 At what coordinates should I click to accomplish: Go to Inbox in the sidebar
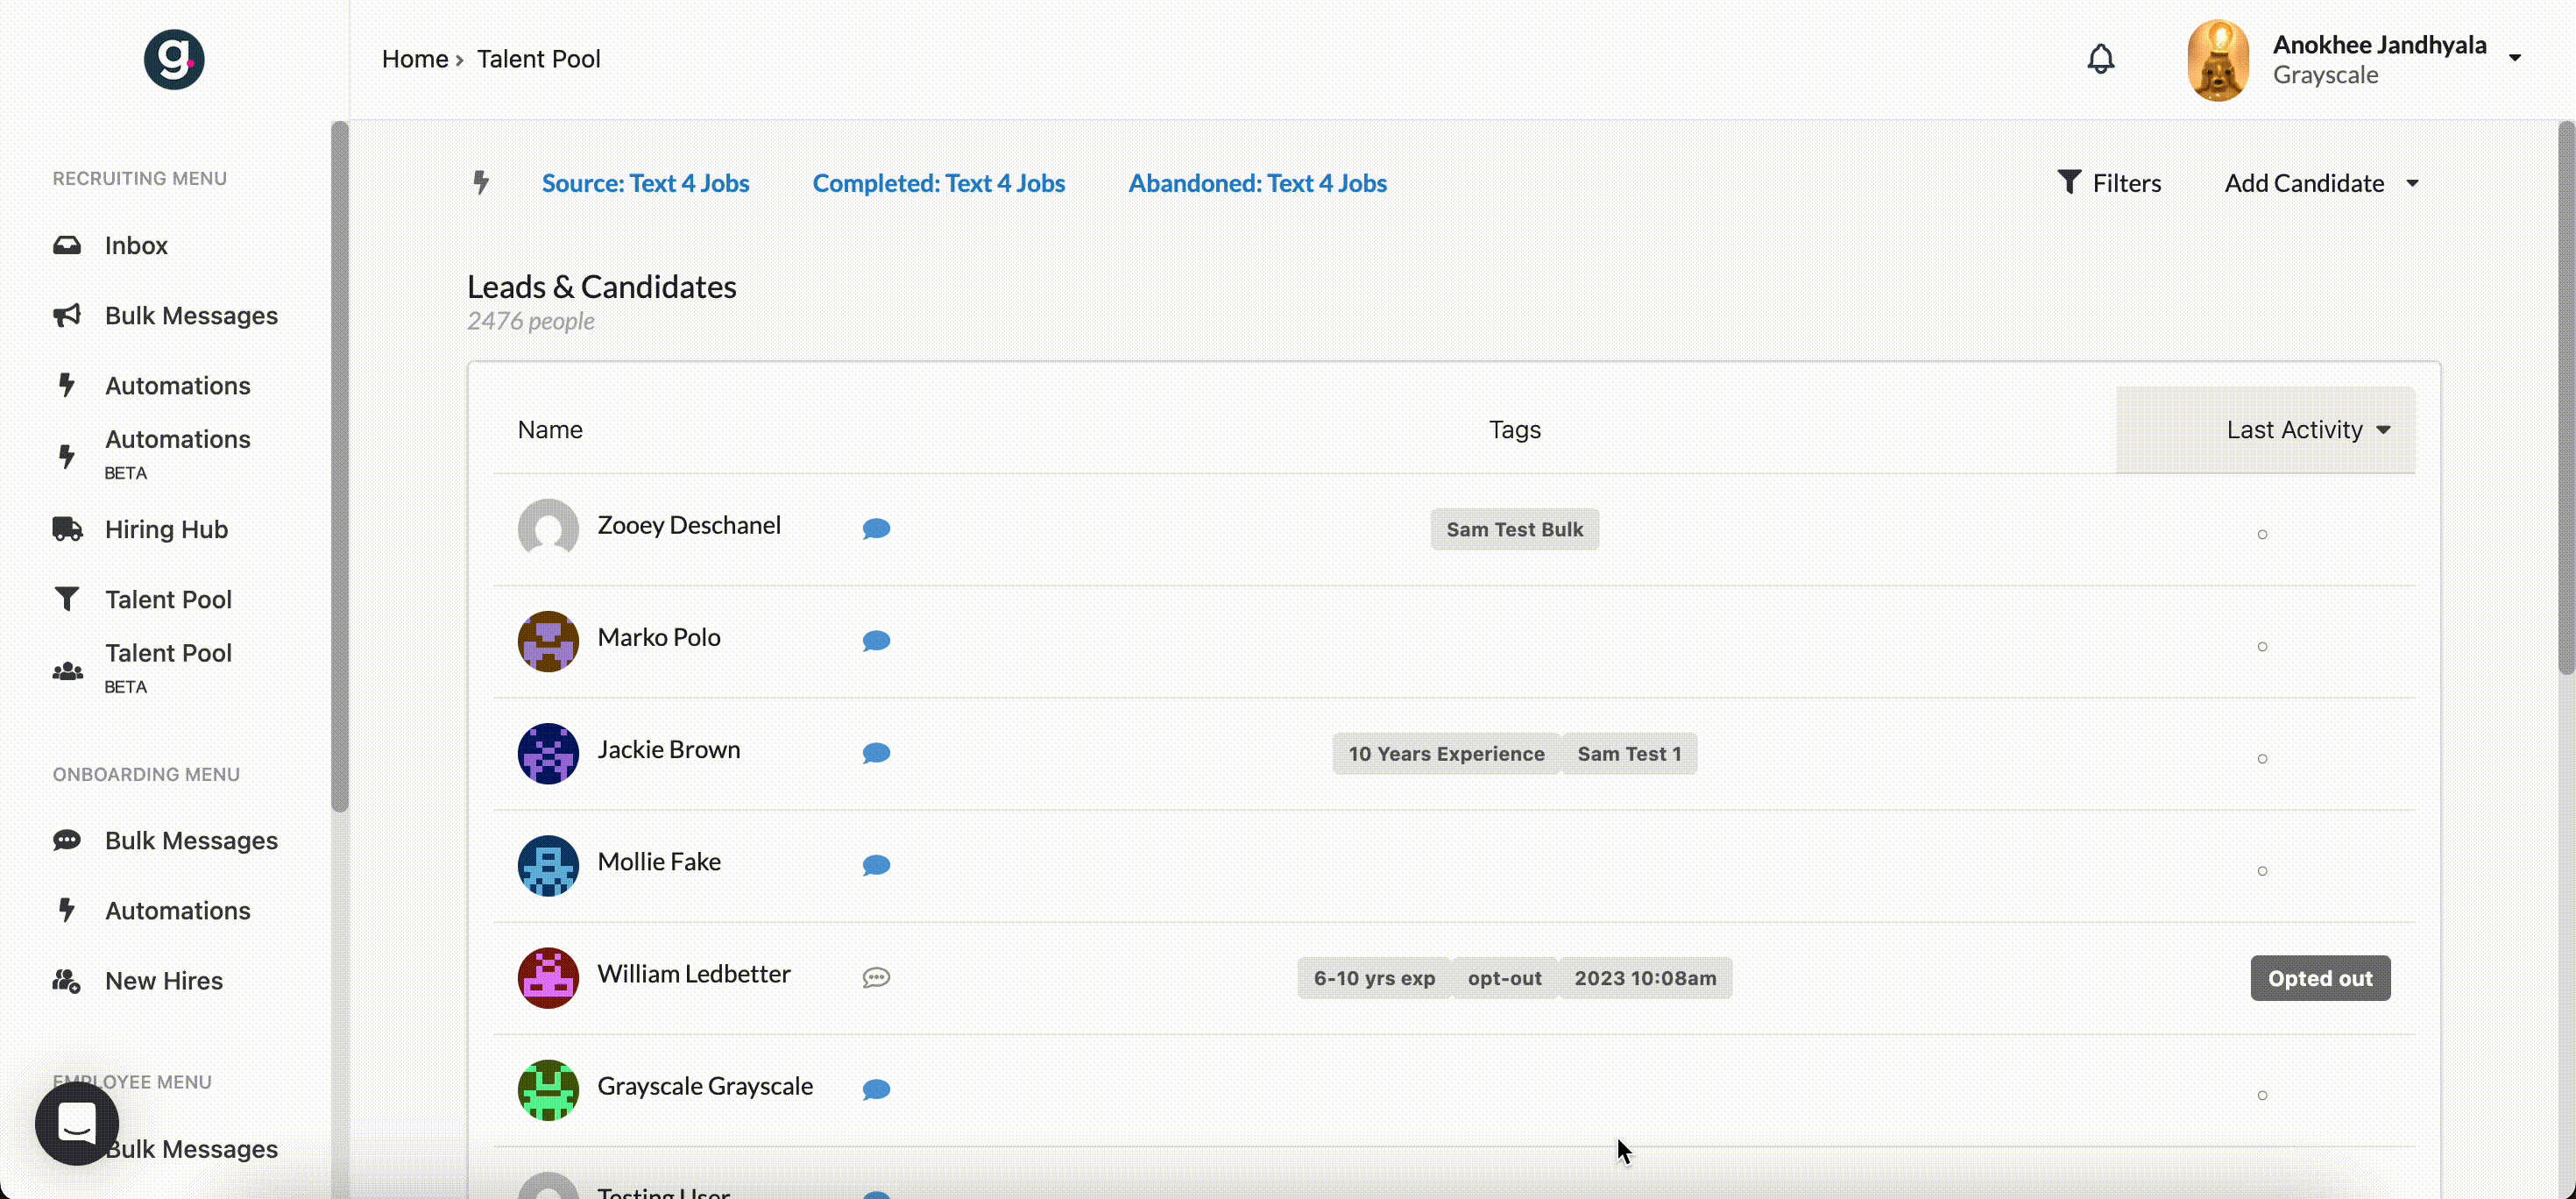[136, 245]
